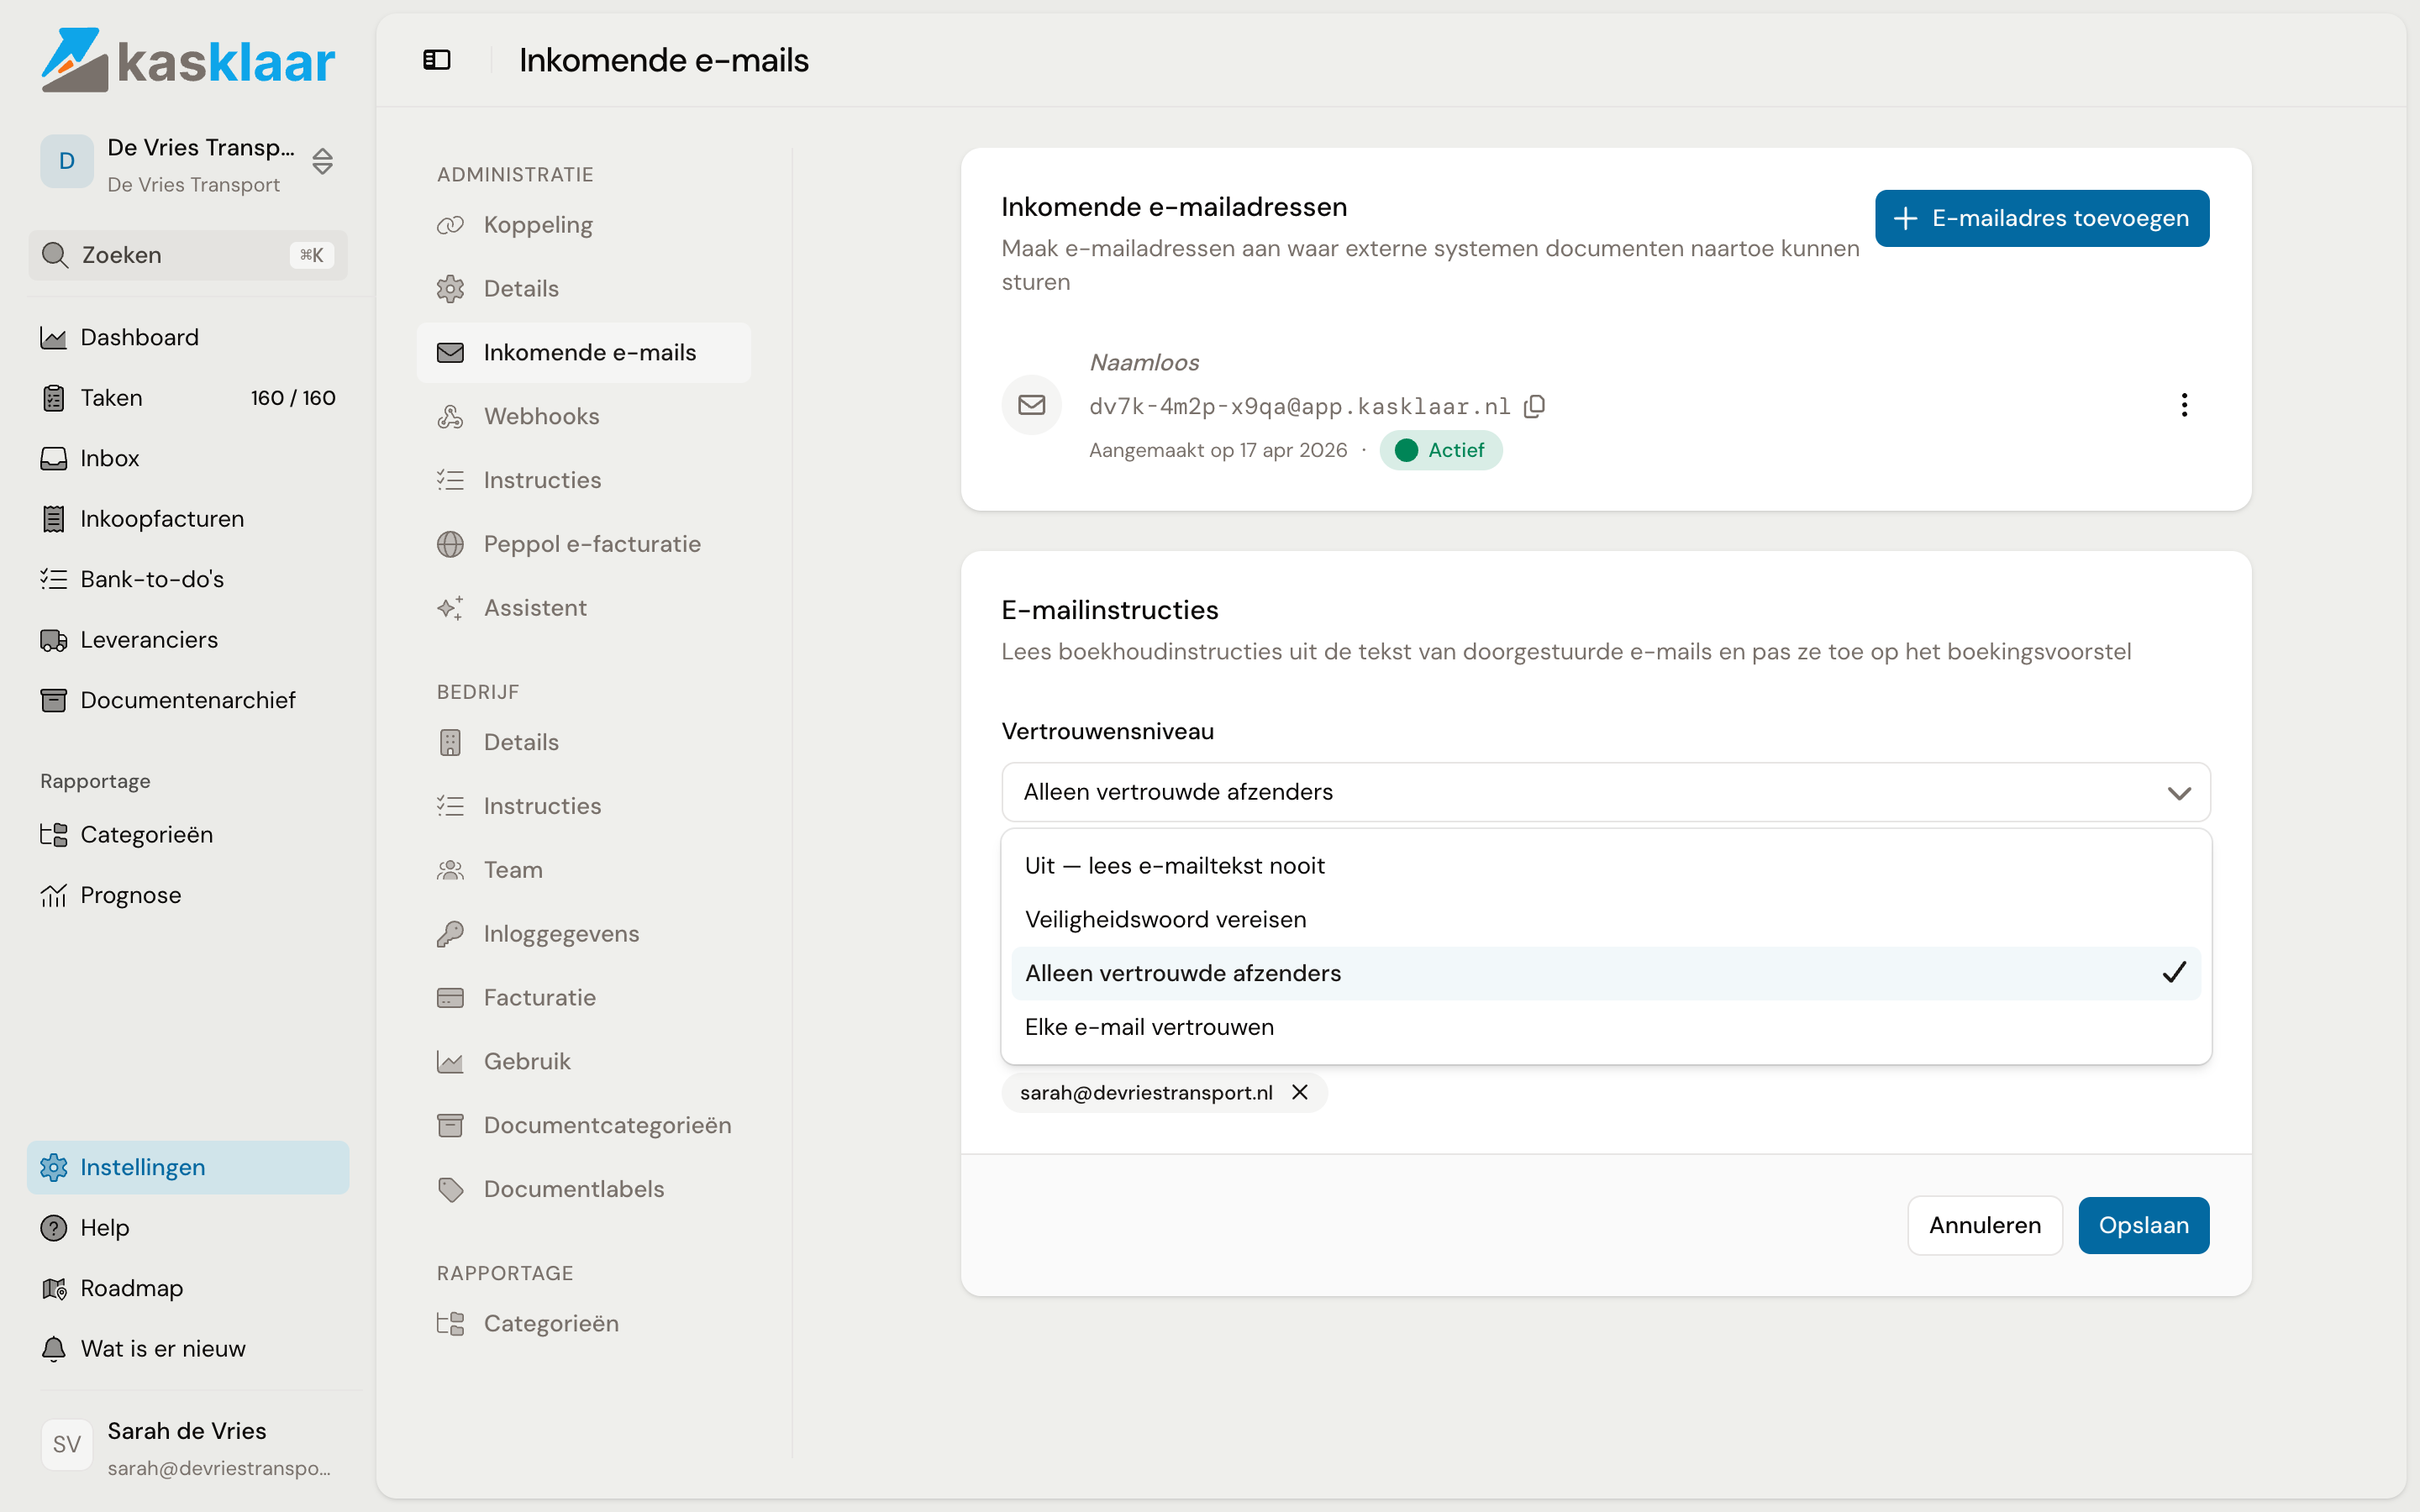Open Peppol e-facturatie settings

tap(584, 544)
